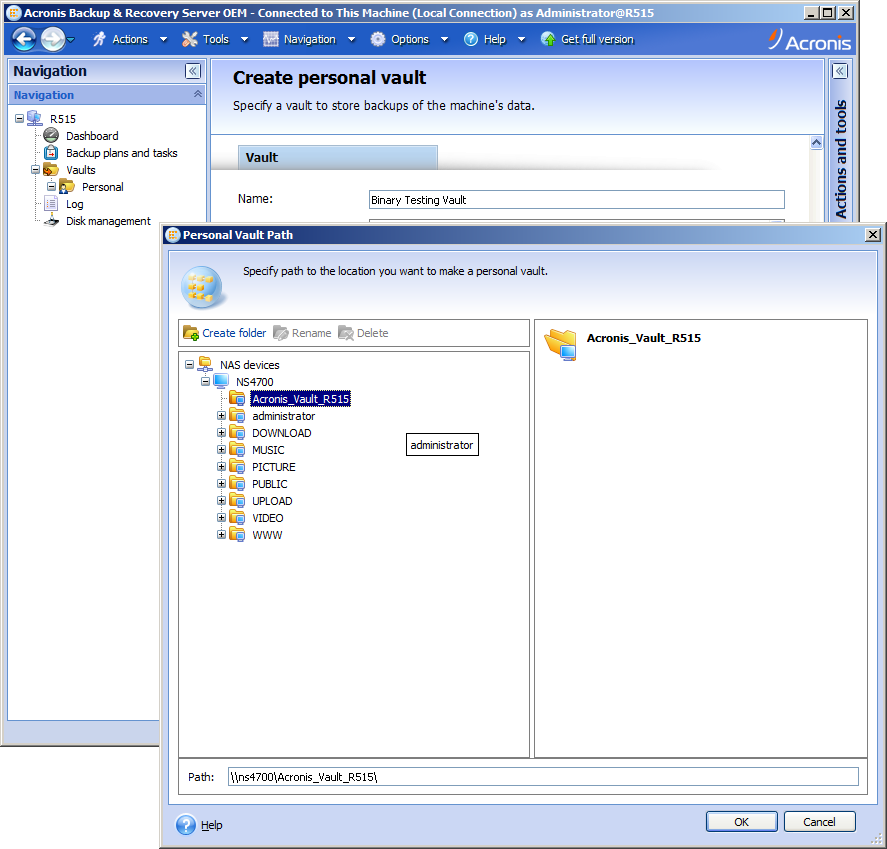The width and height of the screenshot is (887, 849).
Task: Click Acronis_Vault_R515 icon in right pane
Action: point(561,344)
